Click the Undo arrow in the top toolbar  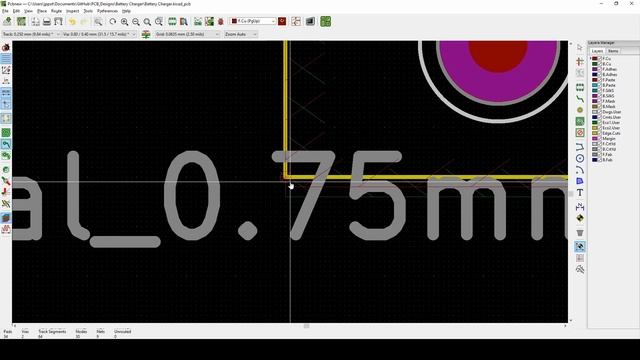point(72,22)
